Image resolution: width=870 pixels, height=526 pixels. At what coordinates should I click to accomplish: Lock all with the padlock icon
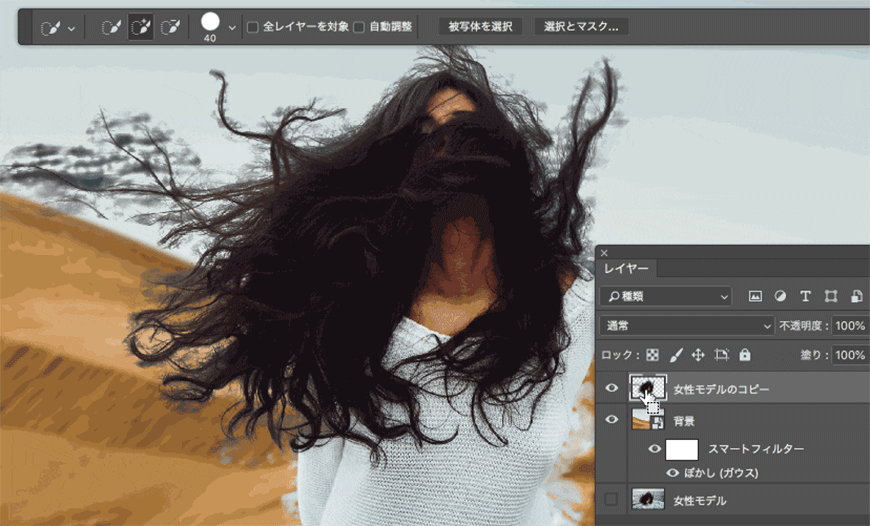pyautogui.click(x=744, y=355)
